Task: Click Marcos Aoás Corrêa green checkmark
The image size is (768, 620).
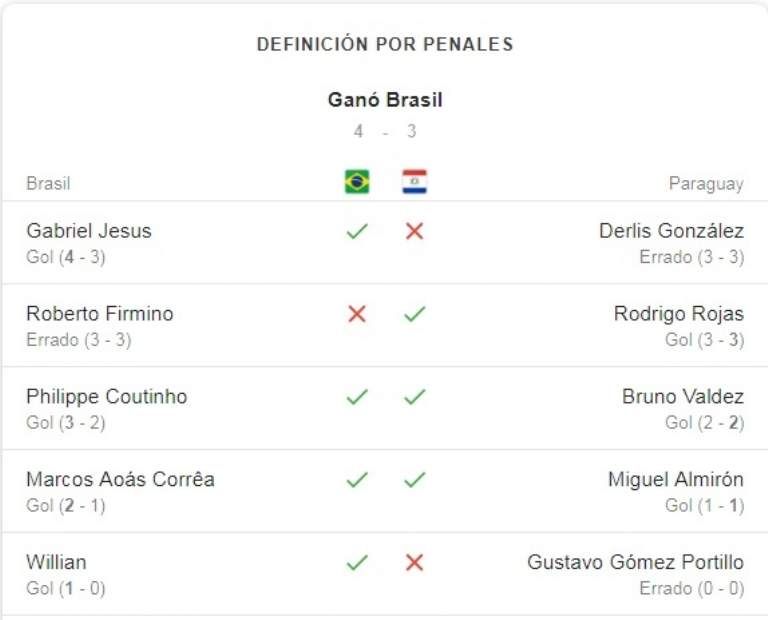Action: point(357,480)
